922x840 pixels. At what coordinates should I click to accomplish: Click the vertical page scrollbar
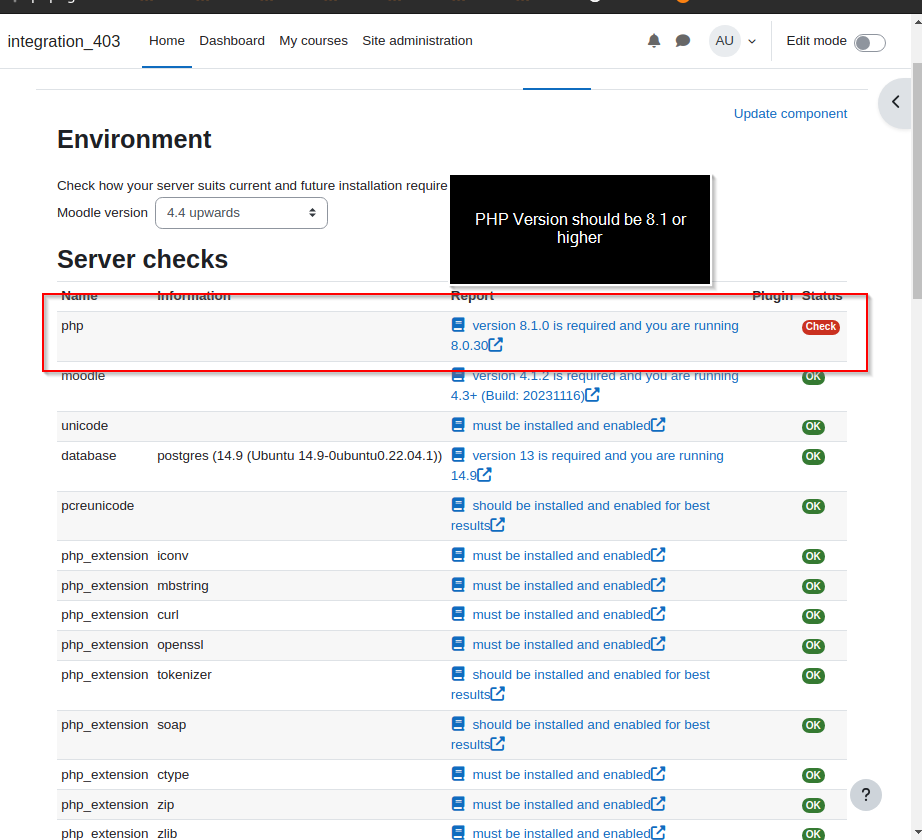[917, 182]
